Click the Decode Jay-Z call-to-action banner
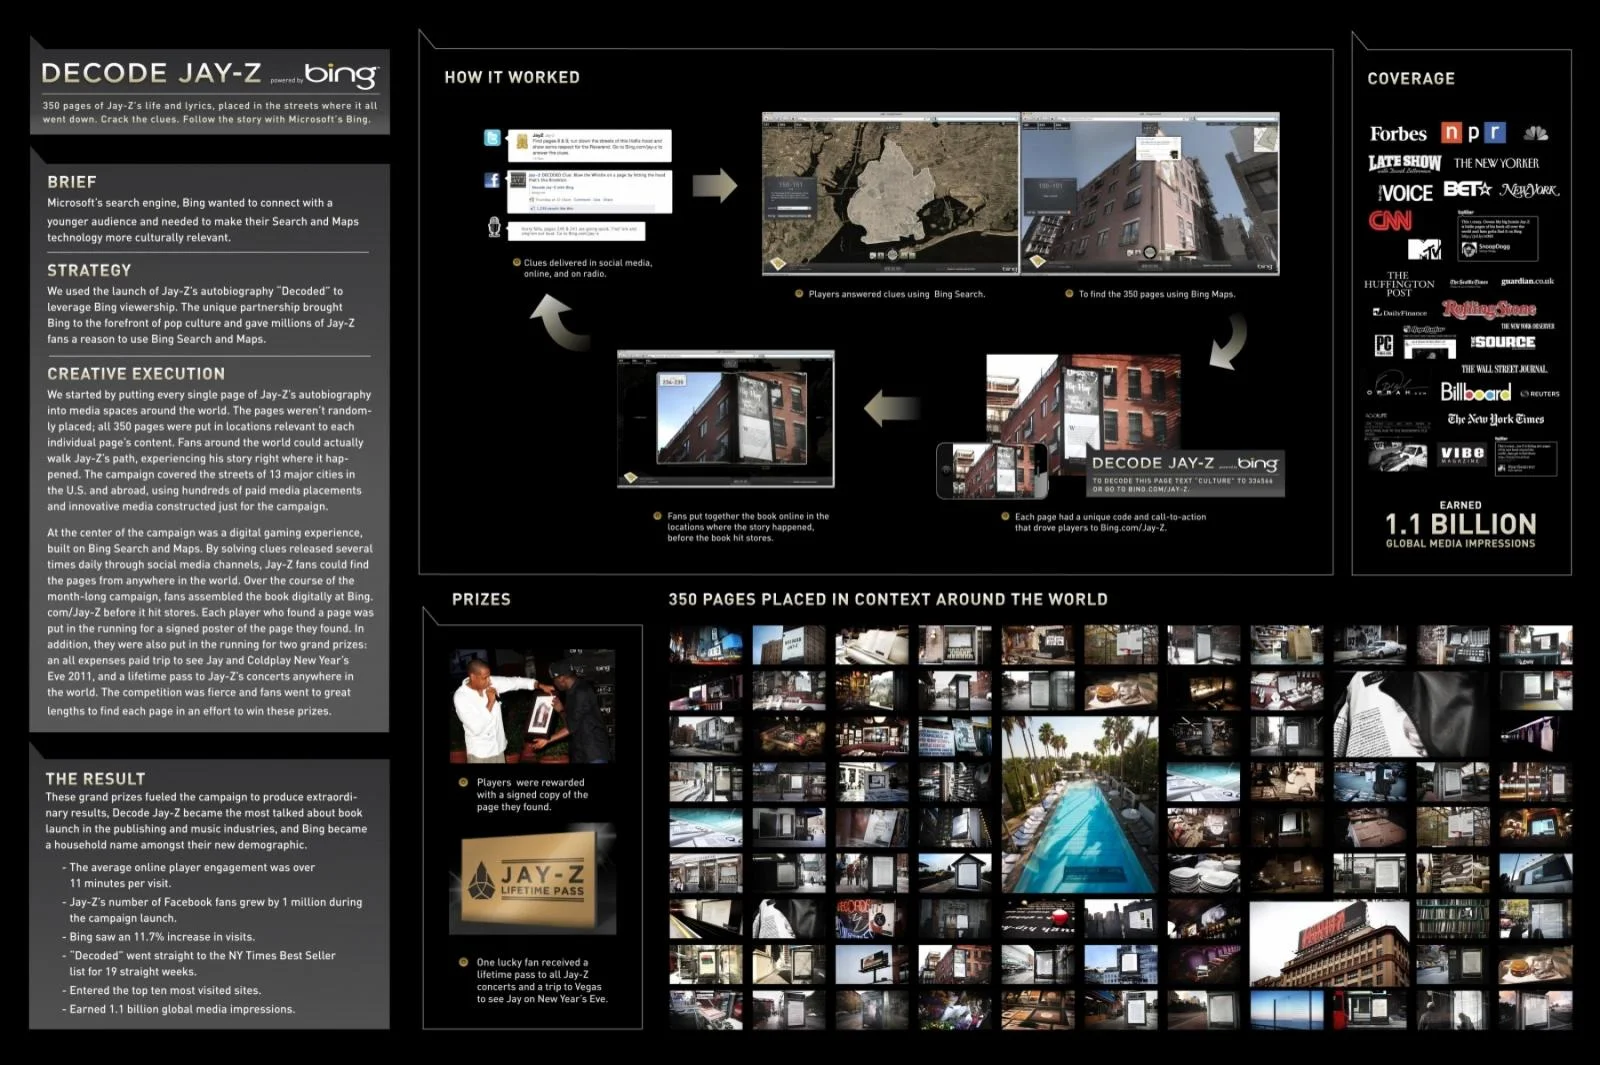Image resolution: width=1600 pixels, height=1065 pixels. coord(1186,472)
